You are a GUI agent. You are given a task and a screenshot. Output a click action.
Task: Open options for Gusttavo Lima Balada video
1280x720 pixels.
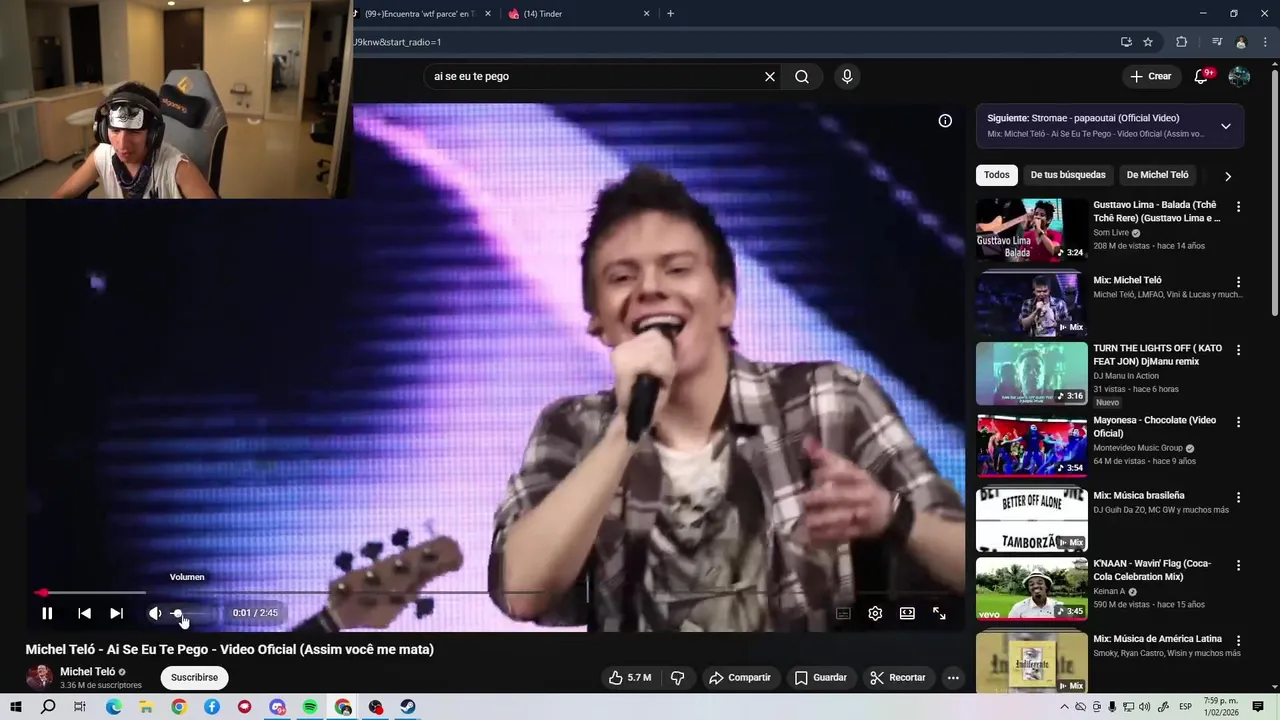1238,206
